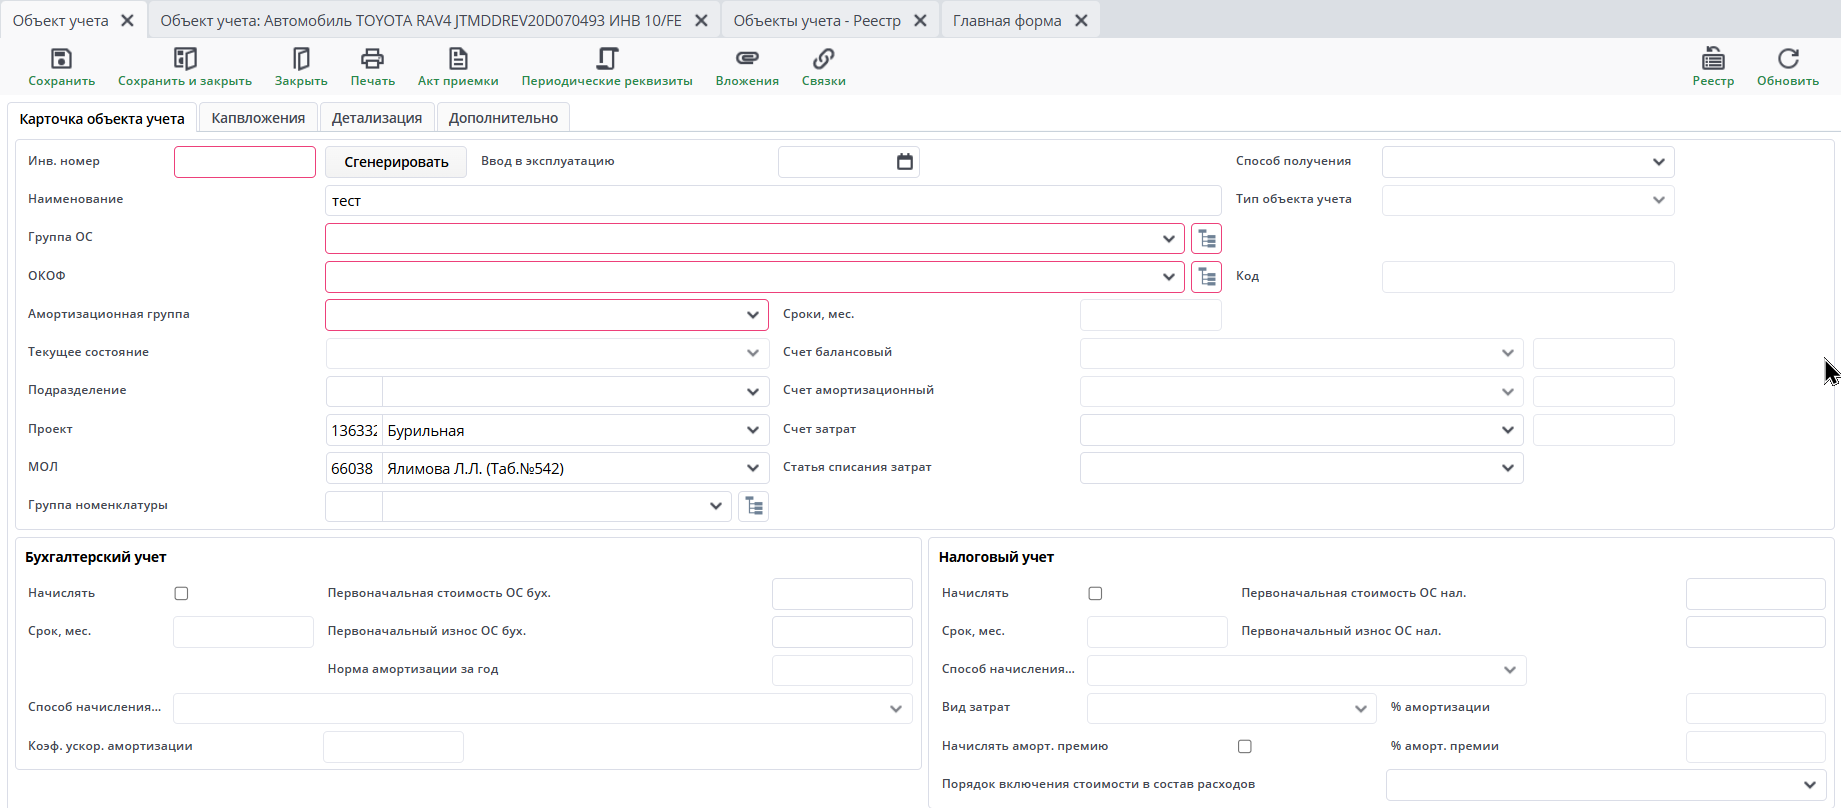Toggle Начислять аморт. премию checkbox
Image resolution: width=1841 pixels, height=808 pixels.
pyautogui.click(x=1245, y=747)
